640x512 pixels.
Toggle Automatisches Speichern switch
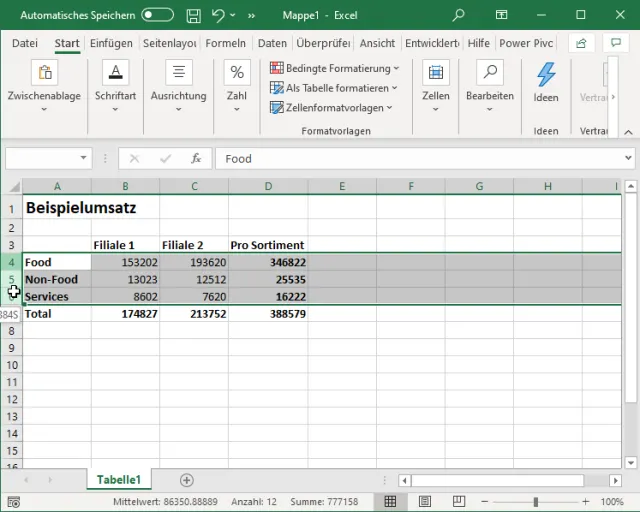tap(157, 16)
